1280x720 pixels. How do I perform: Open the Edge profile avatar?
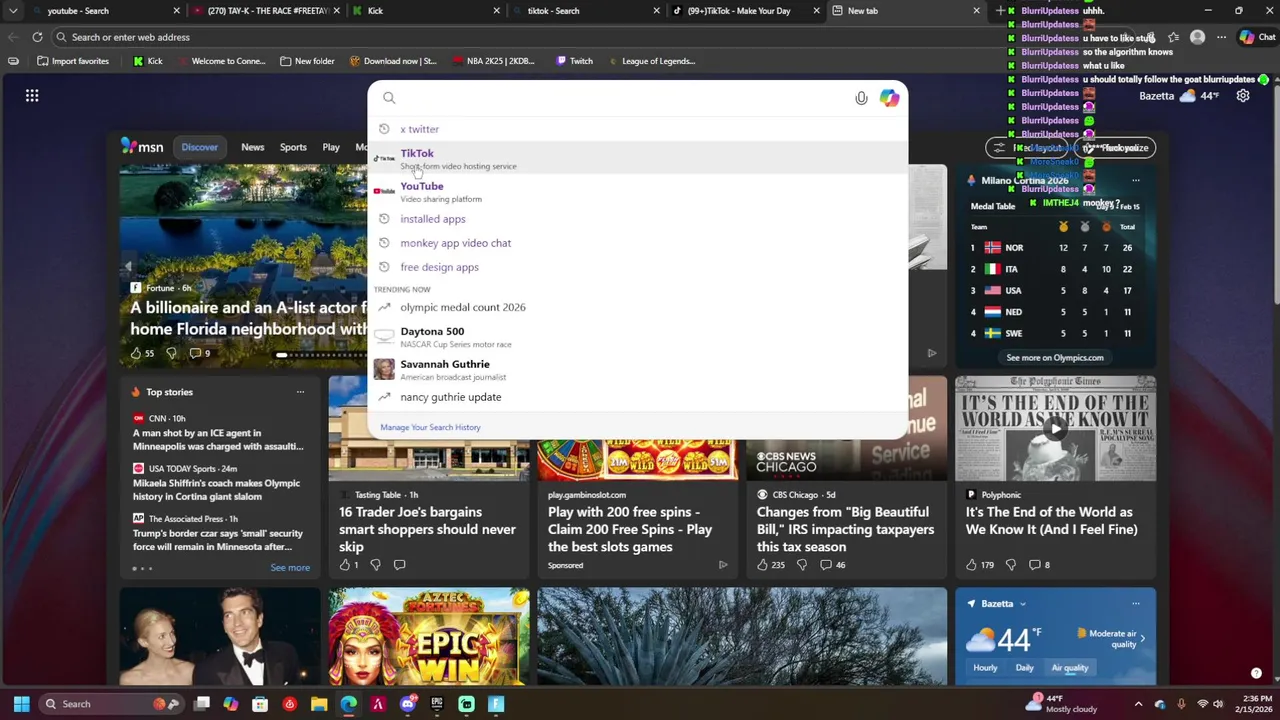(1197, 37)
